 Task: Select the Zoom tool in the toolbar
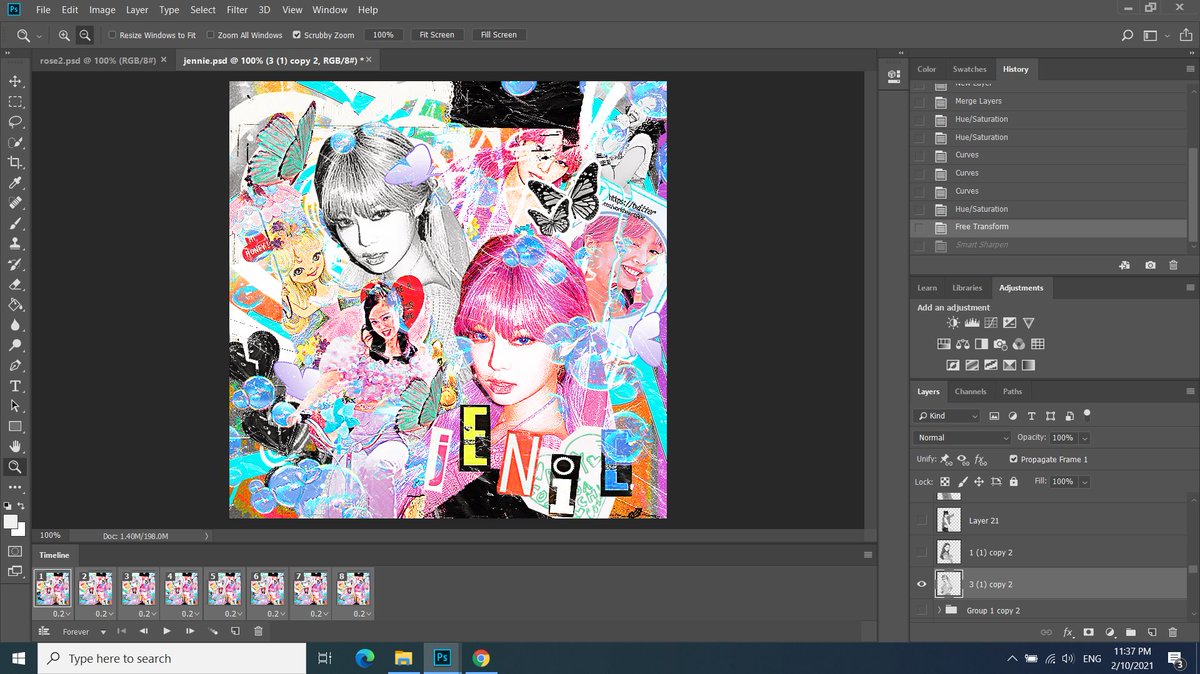click(16, 466)
